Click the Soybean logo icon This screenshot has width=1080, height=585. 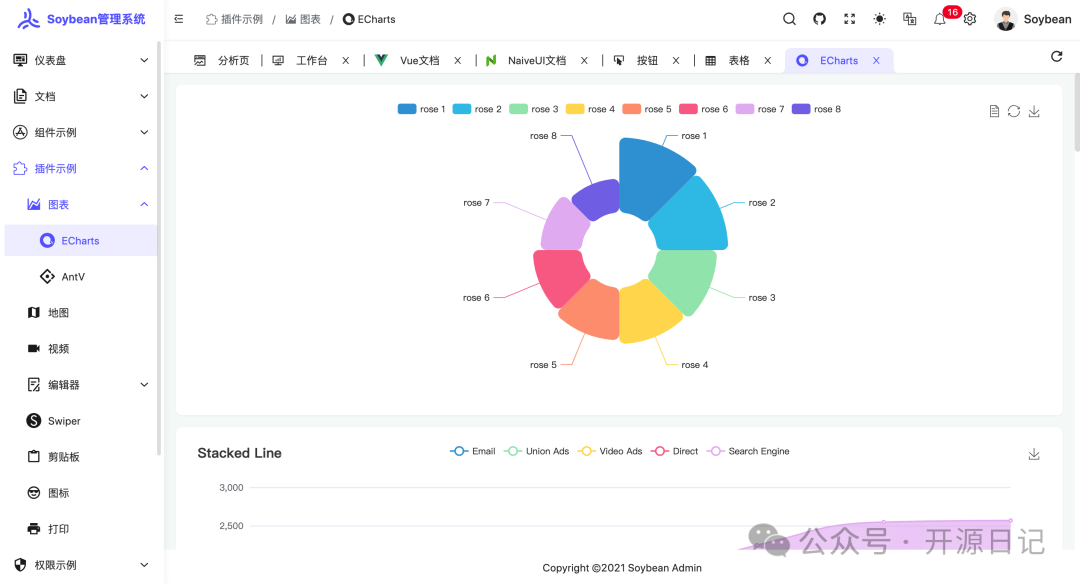click(28, 19)
